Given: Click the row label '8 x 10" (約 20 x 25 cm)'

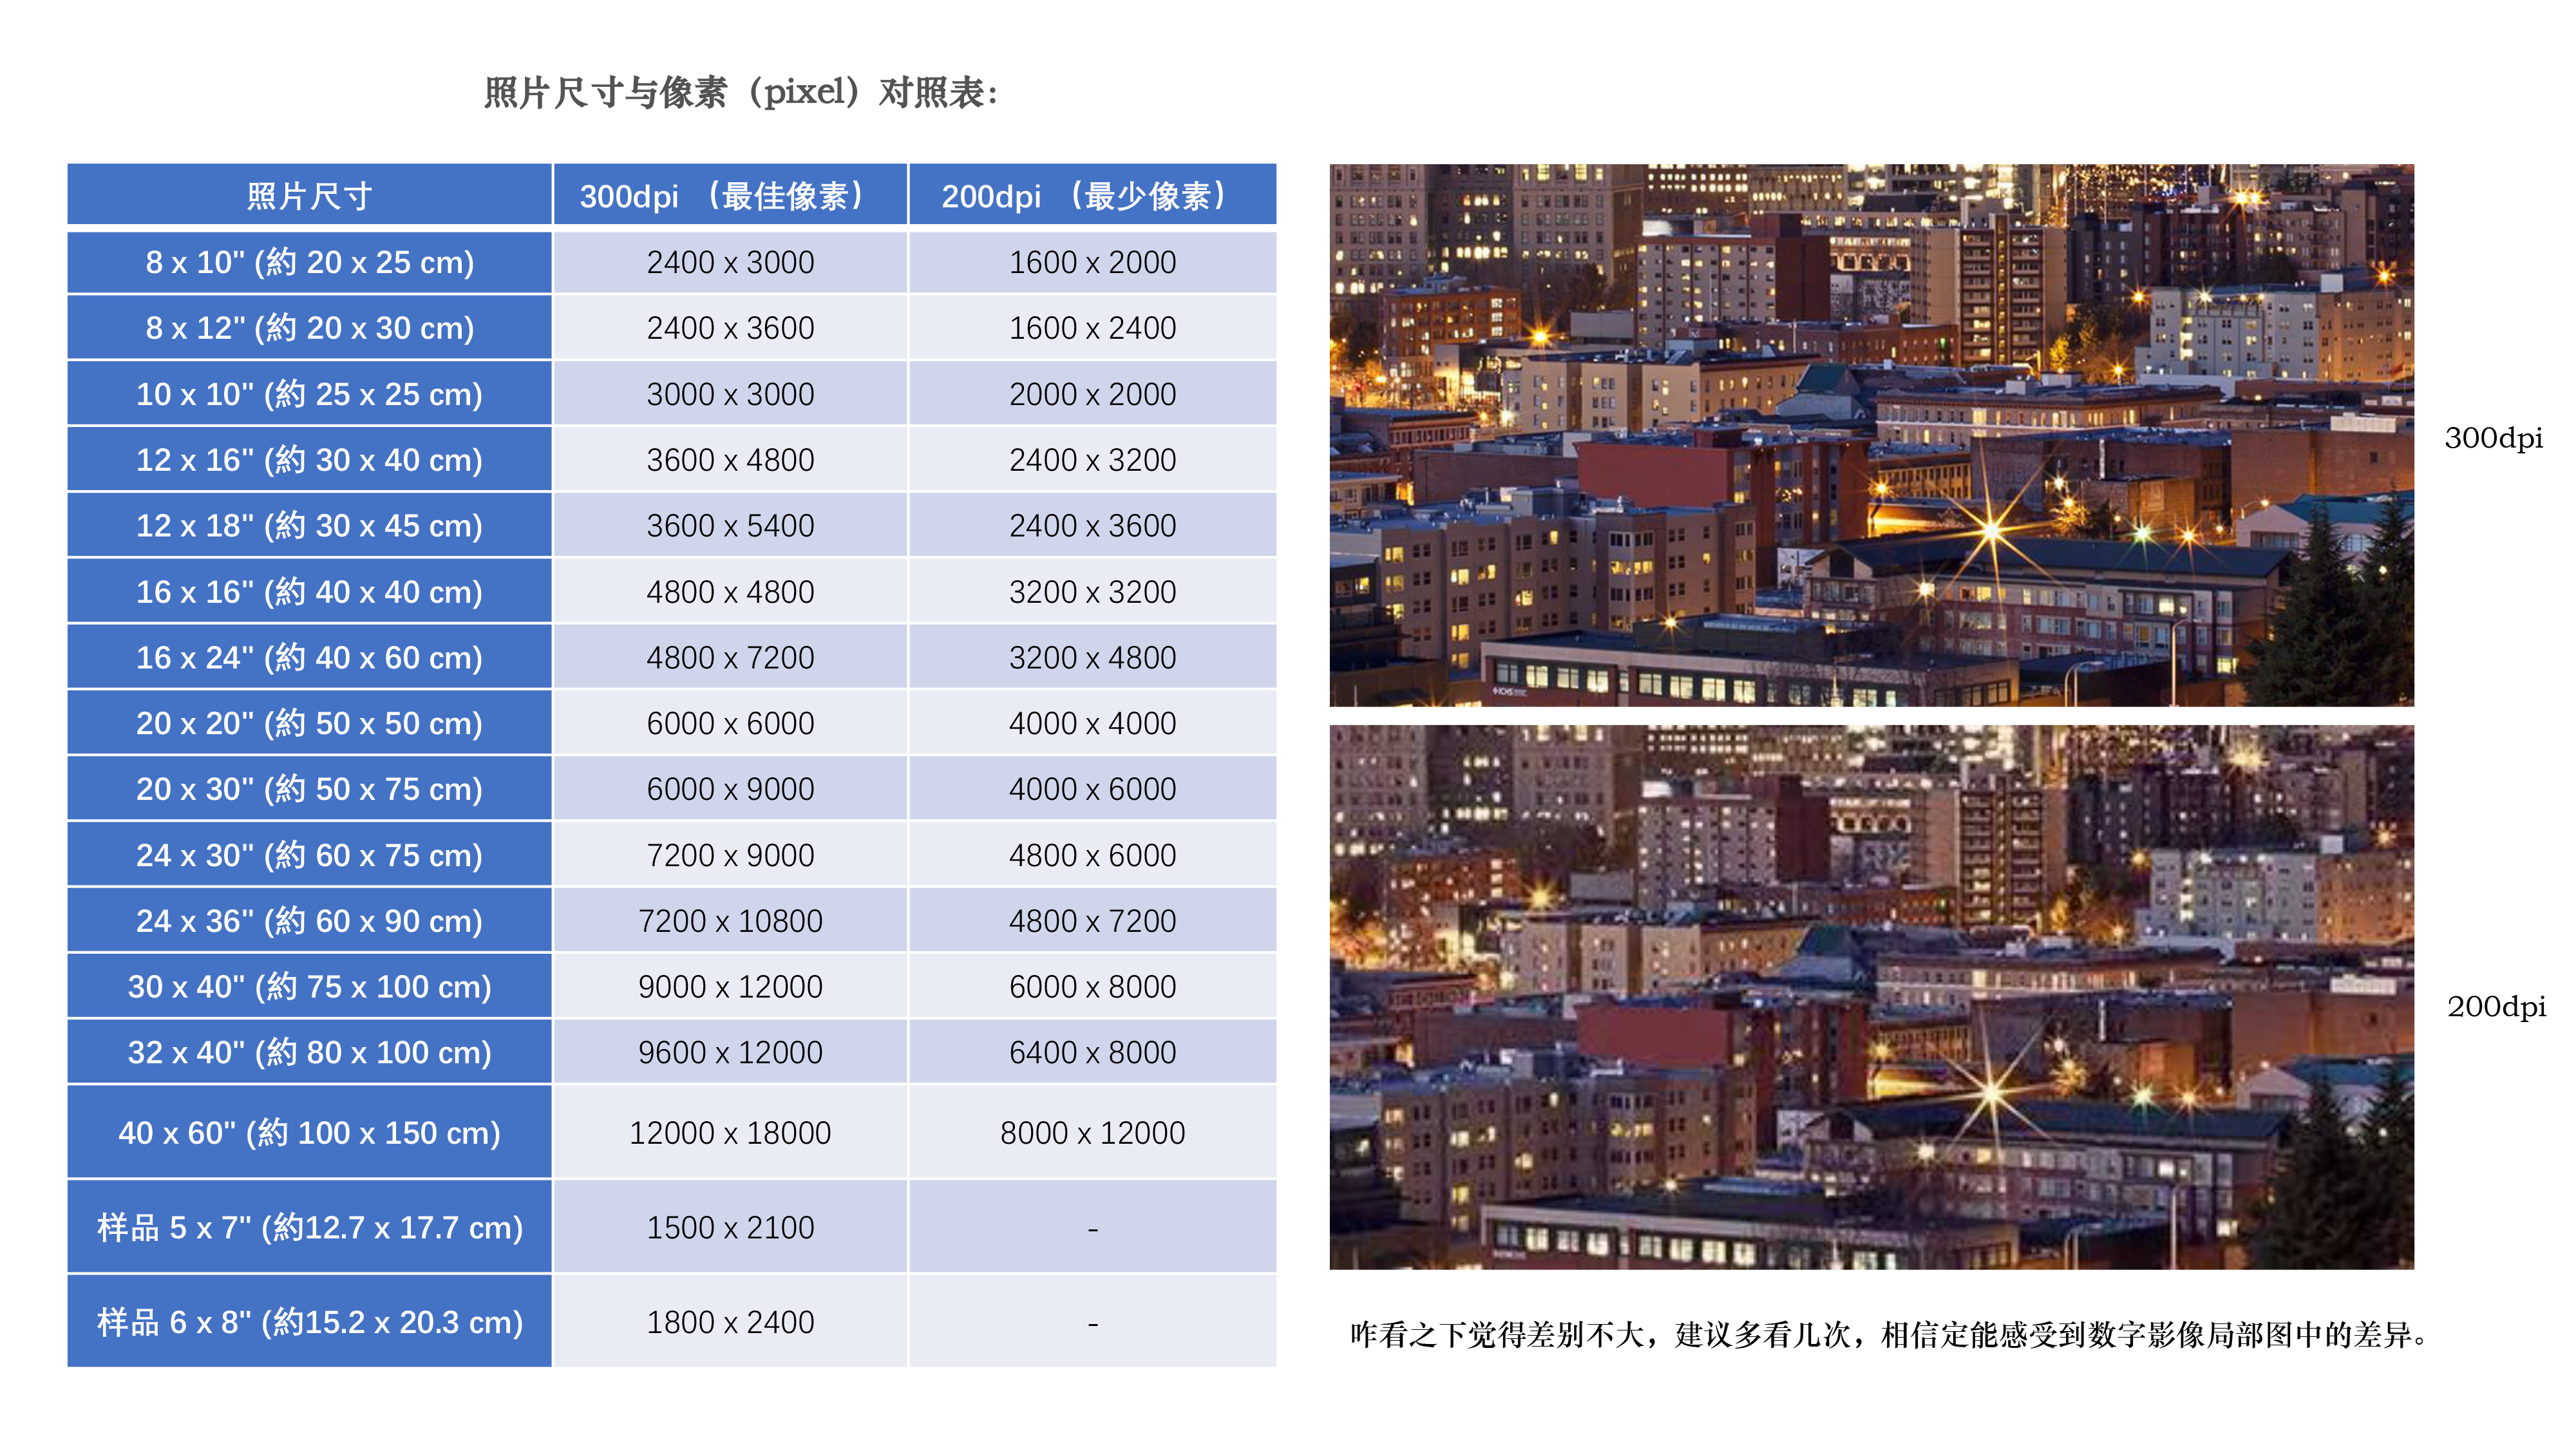Looking at the screenshot, I should click(309, 262).
